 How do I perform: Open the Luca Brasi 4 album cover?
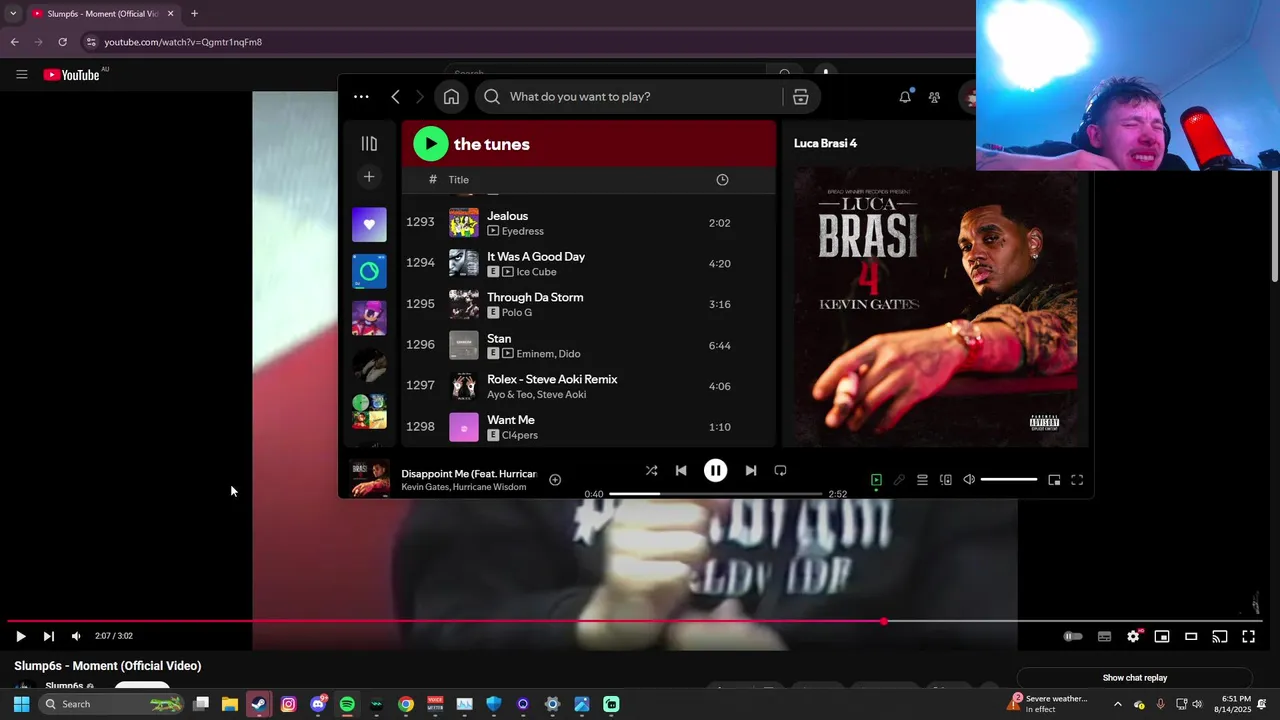tap(936, 307)
